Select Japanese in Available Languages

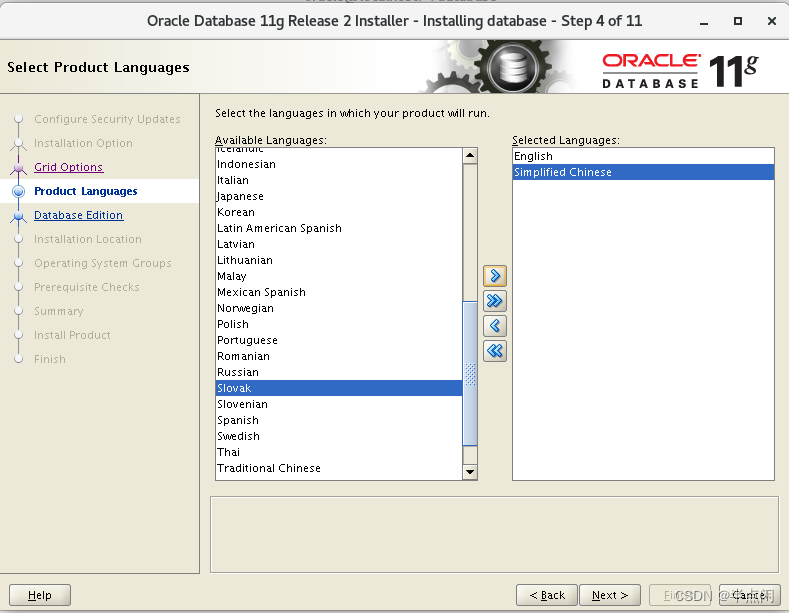(x=339, y=196)
